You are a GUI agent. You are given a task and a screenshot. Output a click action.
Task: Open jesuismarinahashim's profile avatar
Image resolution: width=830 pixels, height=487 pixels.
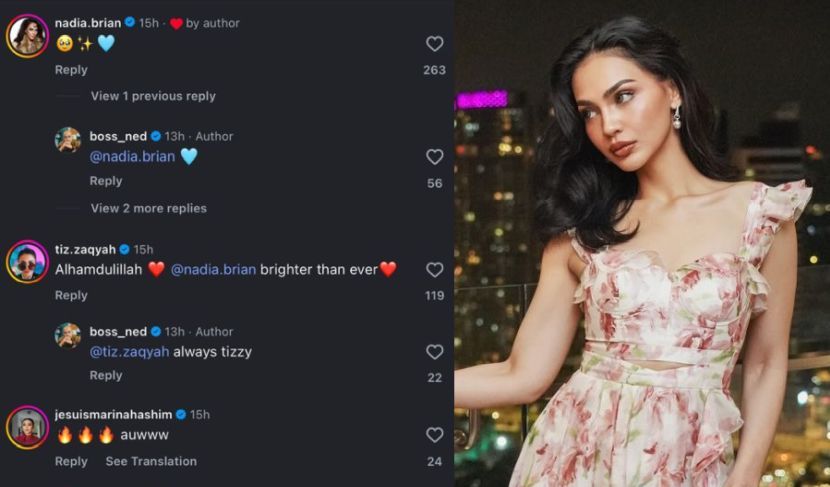(27, 427)
